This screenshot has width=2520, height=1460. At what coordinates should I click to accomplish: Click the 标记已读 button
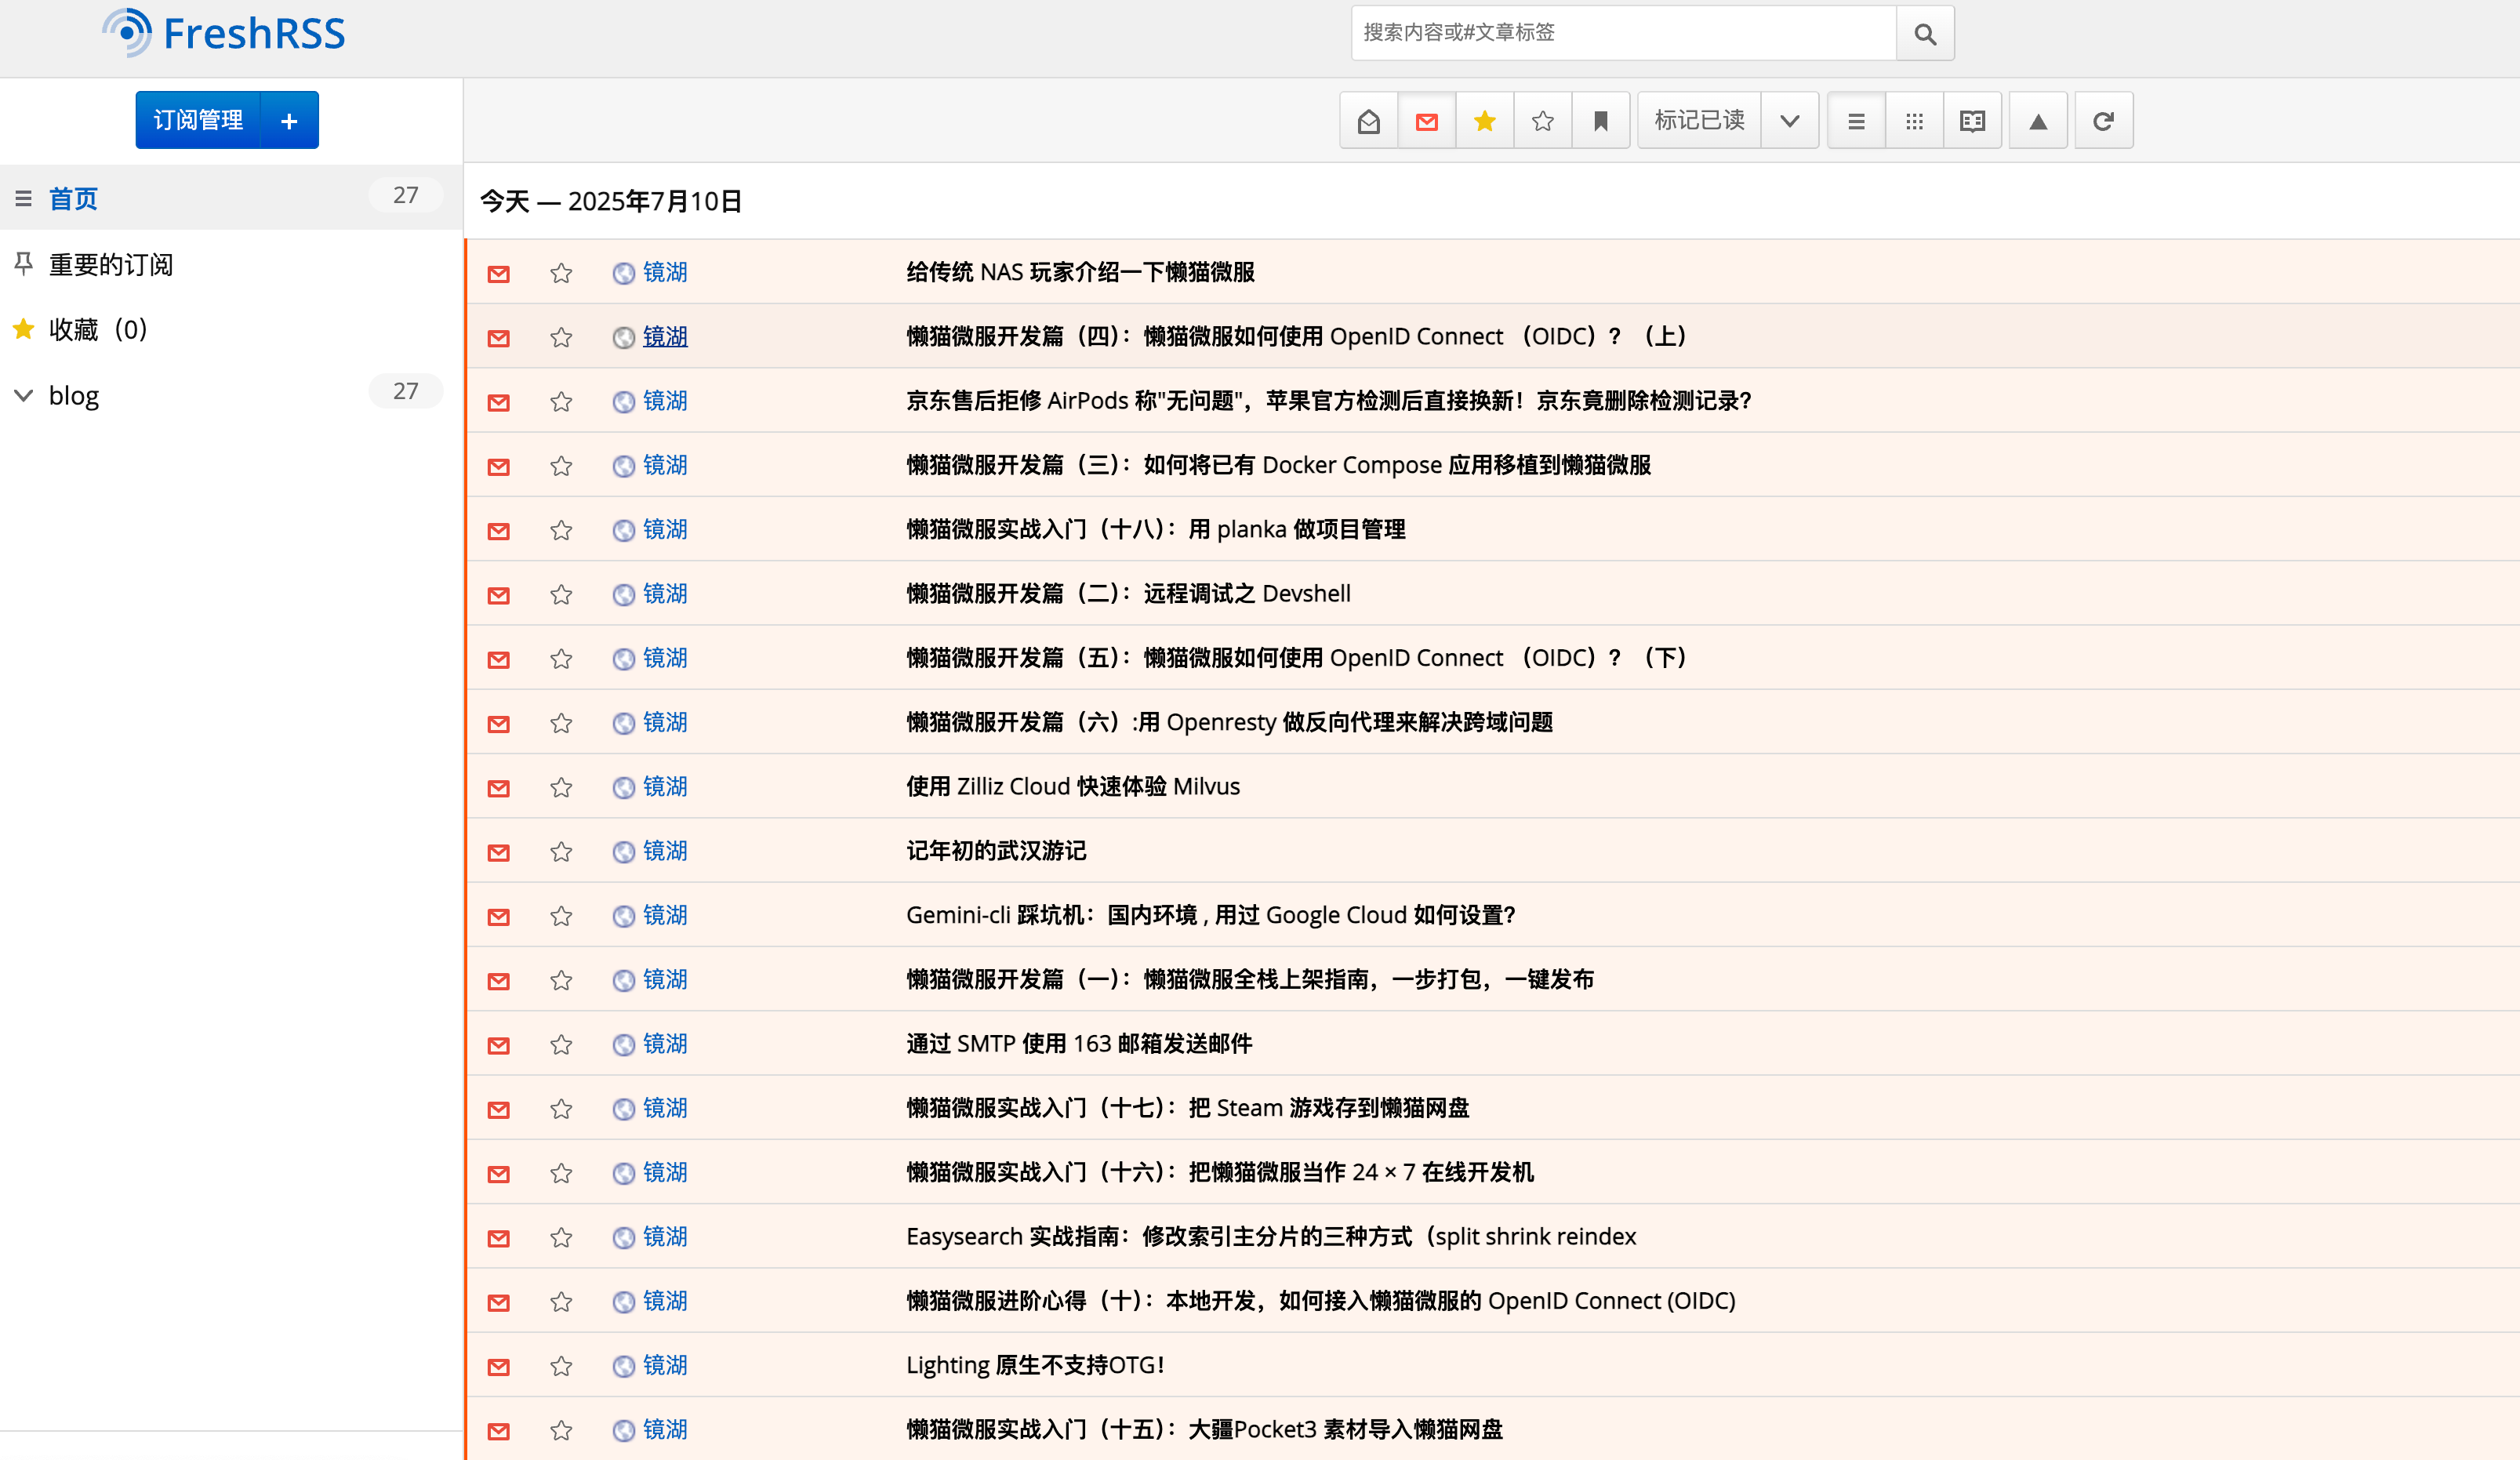(x=1699, y=121)
